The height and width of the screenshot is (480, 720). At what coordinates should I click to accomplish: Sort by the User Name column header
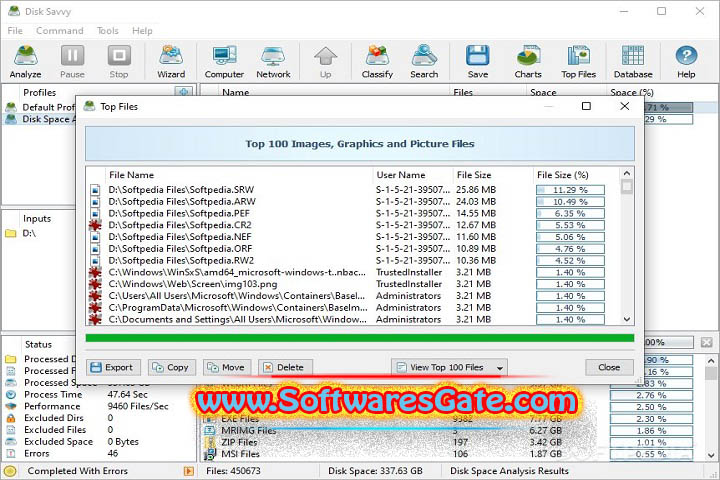point(401,175)
